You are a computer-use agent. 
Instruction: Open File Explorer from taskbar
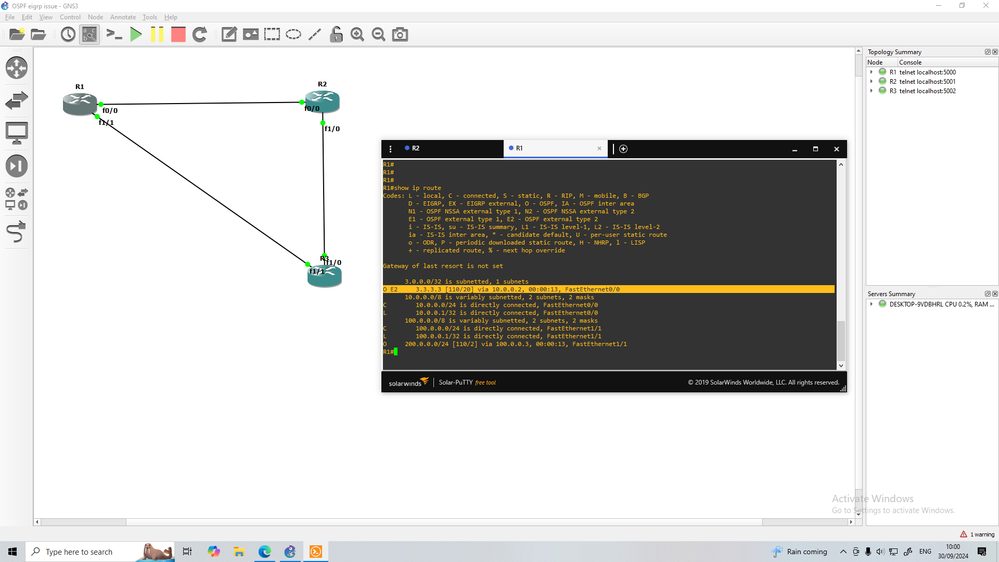239,551
